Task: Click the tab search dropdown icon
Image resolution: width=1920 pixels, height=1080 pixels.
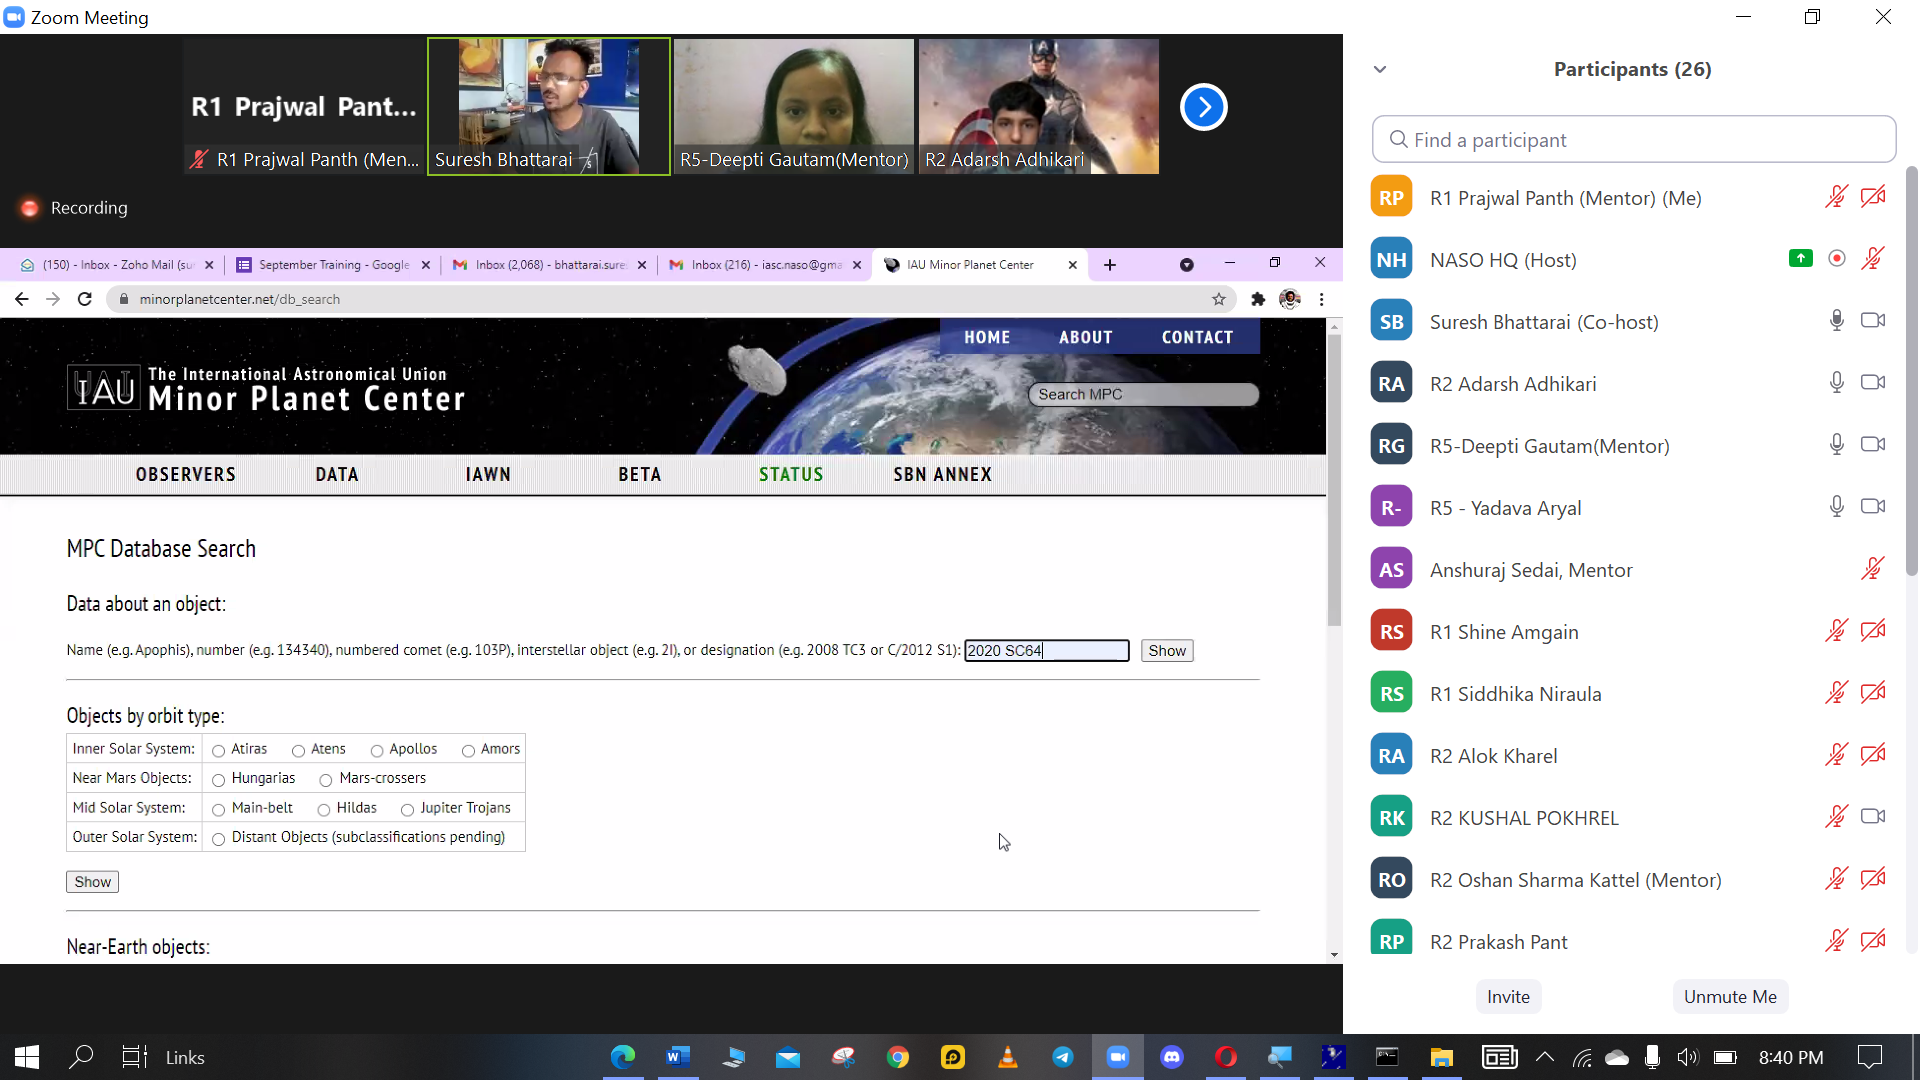Action: tap(1187, 265)
